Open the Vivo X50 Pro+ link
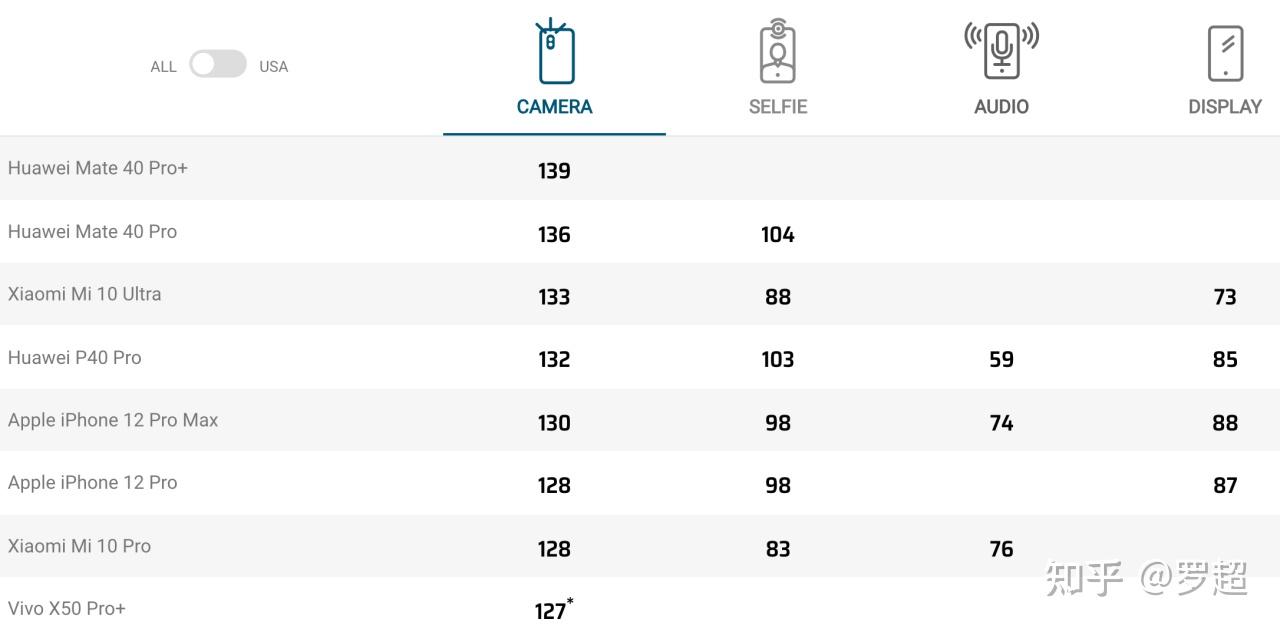The image size is (1280, 629). 67,608
